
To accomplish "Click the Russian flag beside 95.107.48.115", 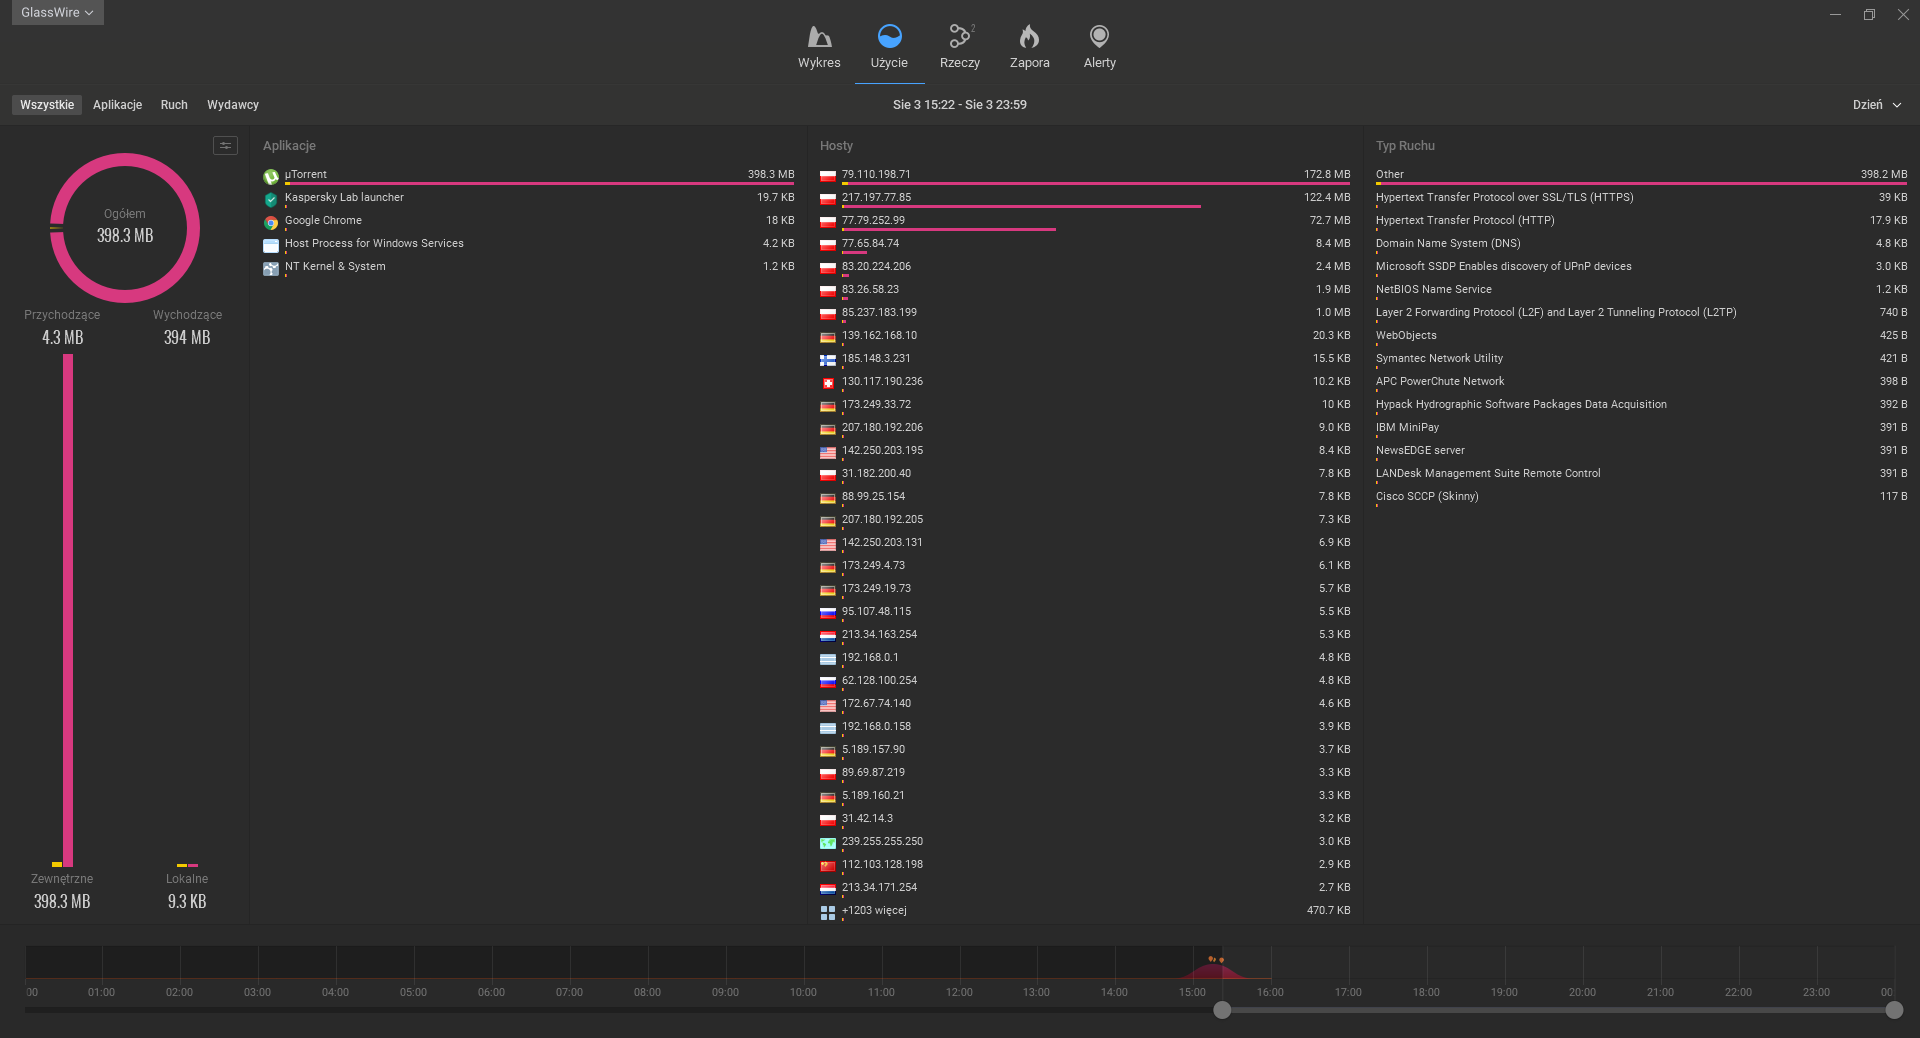I will tap(828, 613).
